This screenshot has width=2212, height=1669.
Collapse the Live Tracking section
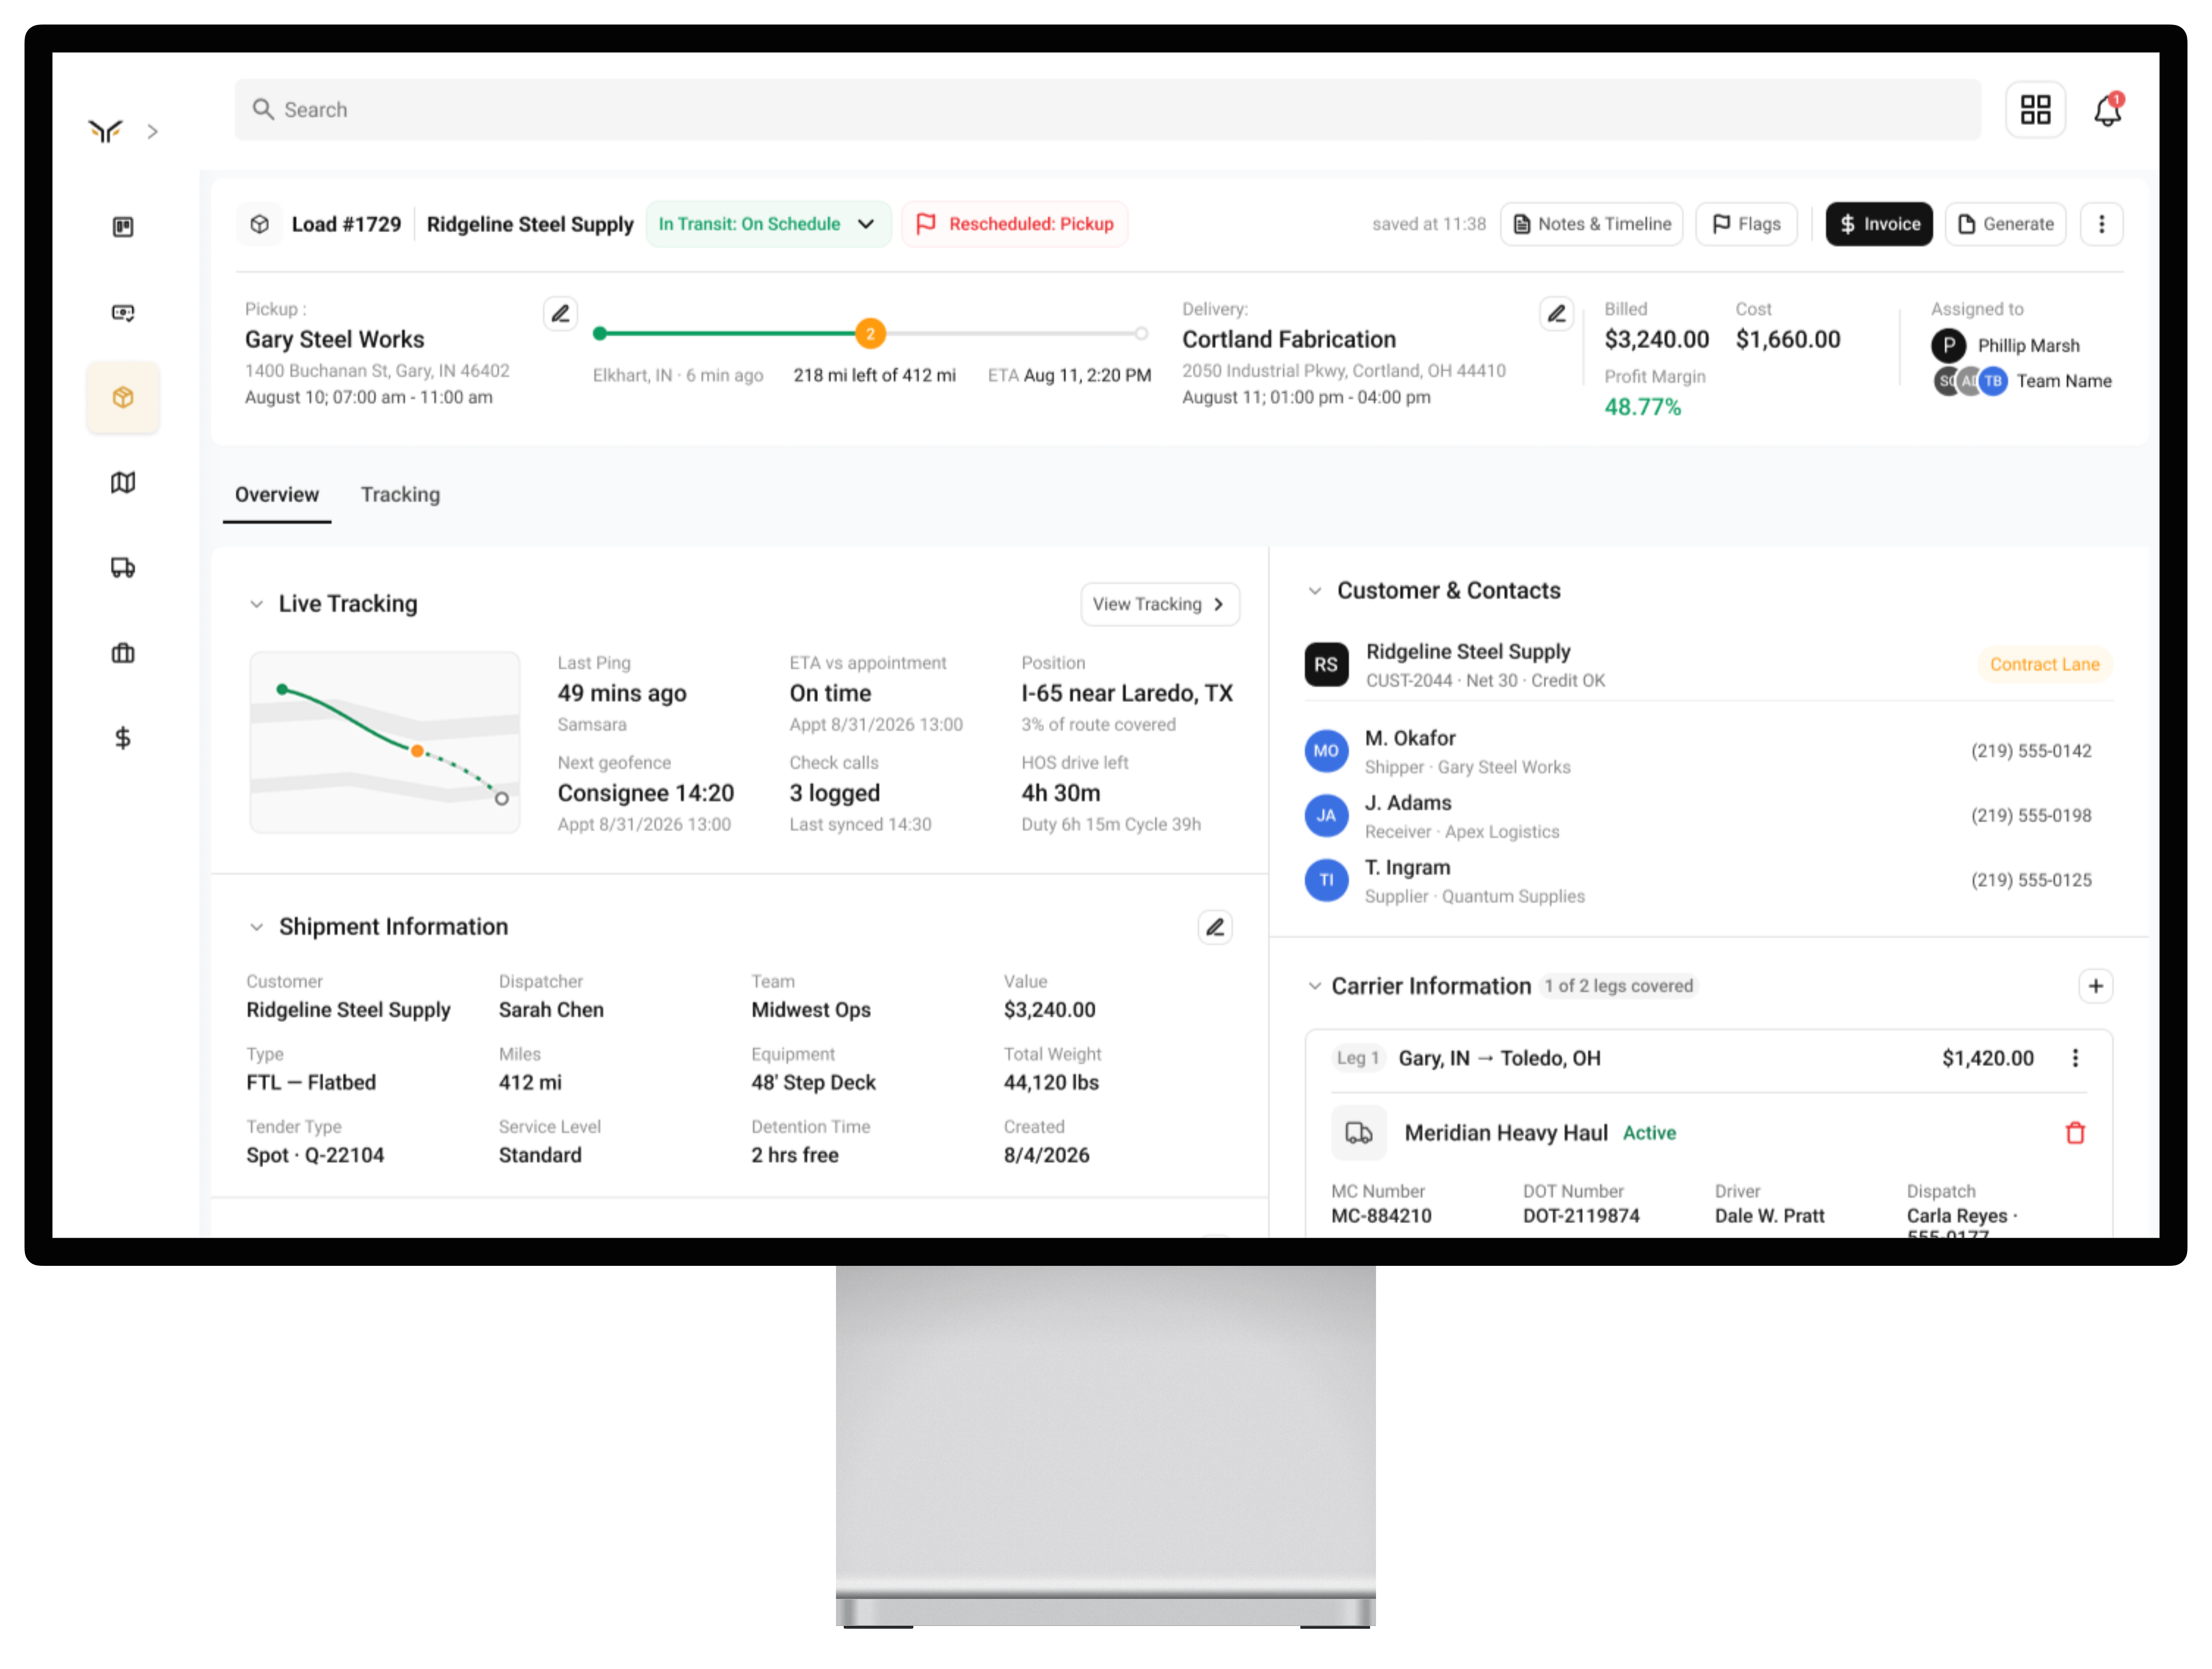pos(257,604)
